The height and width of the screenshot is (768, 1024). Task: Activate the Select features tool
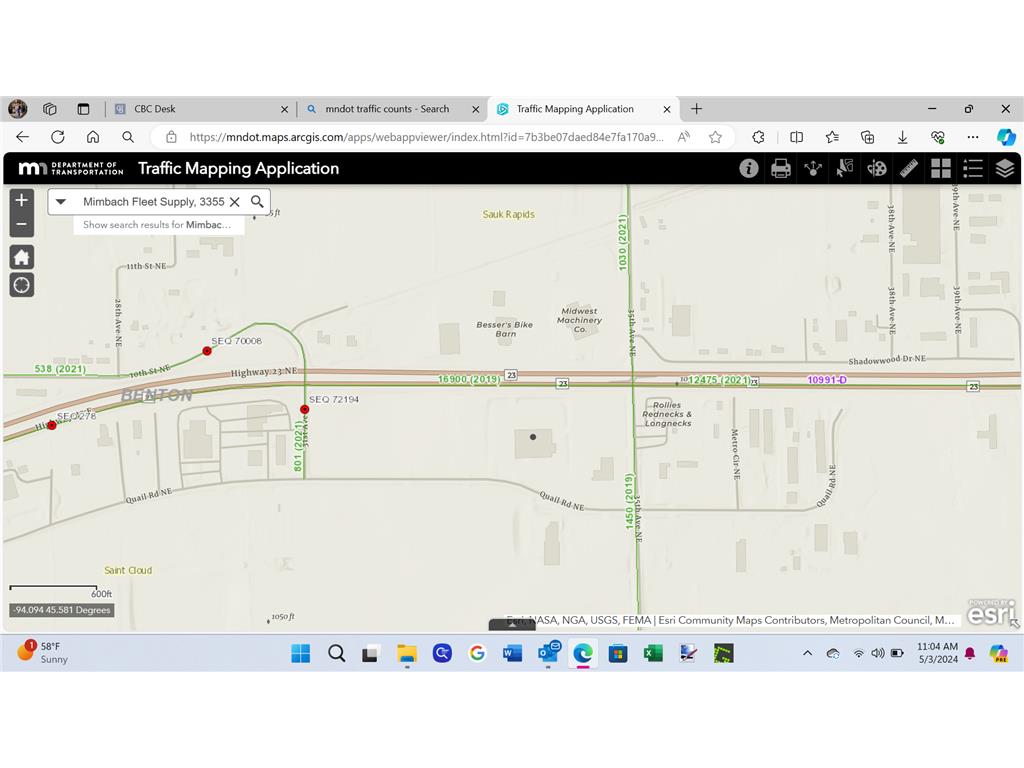point(845,168)
